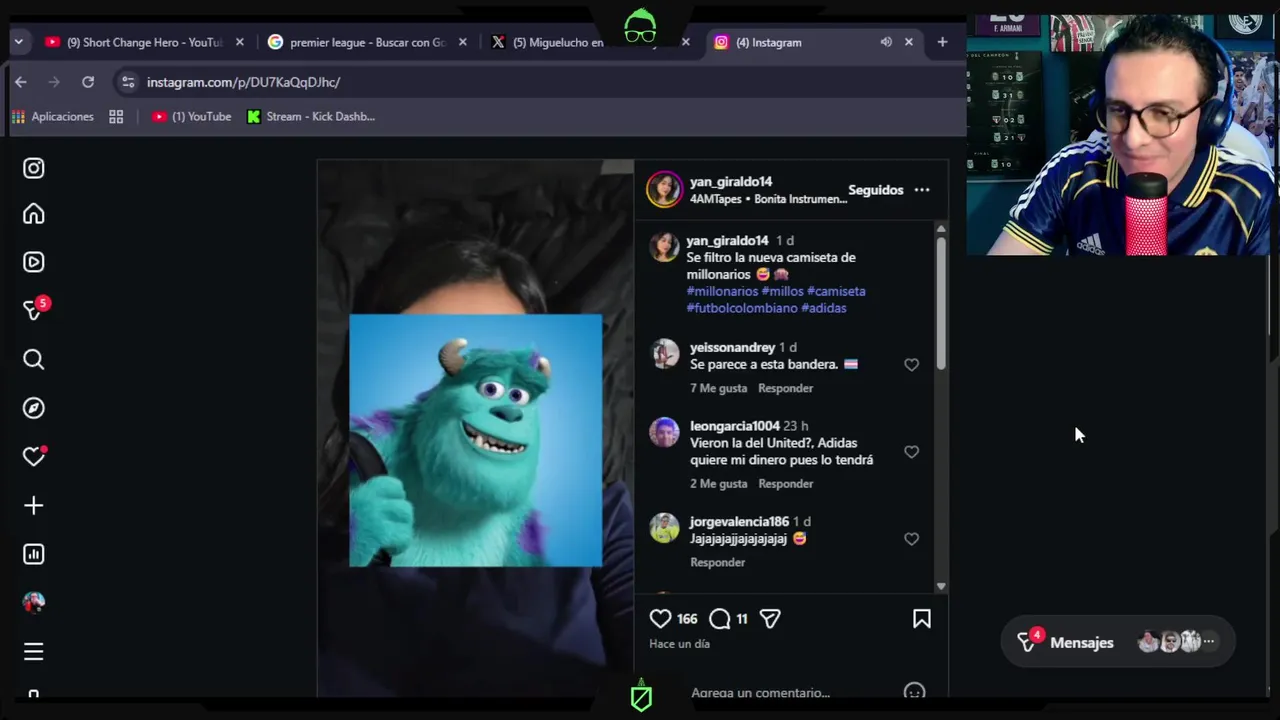This screenshot has height=720, width=1280.
Task: Open the three-dot post options menu
Action: pos(922,190)
